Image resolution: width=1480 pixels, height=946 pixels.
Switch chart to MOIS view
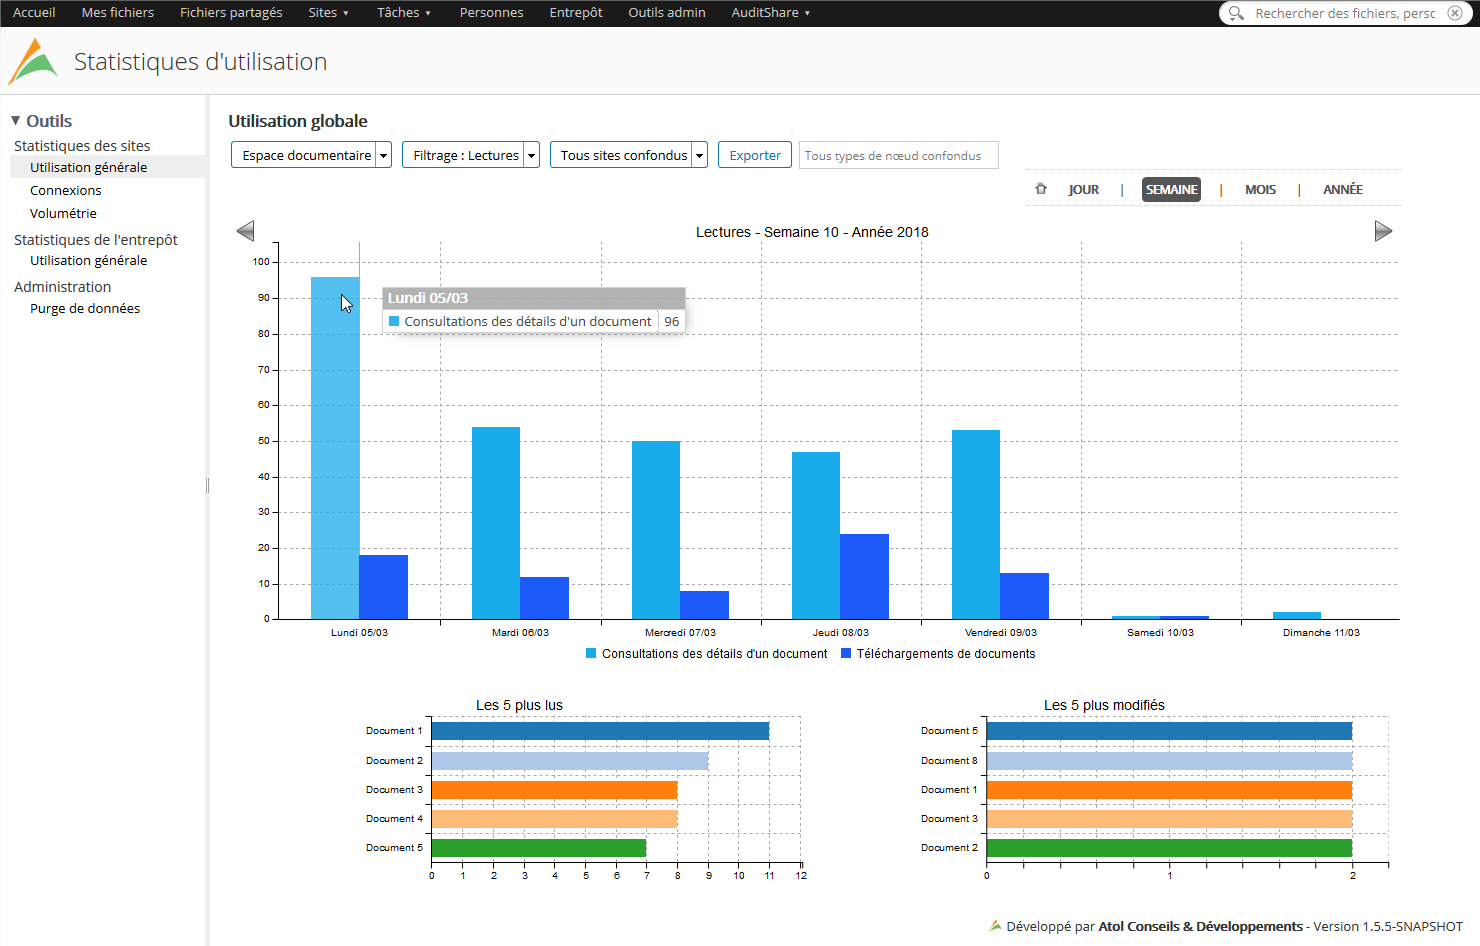[x=1260, y=189]
